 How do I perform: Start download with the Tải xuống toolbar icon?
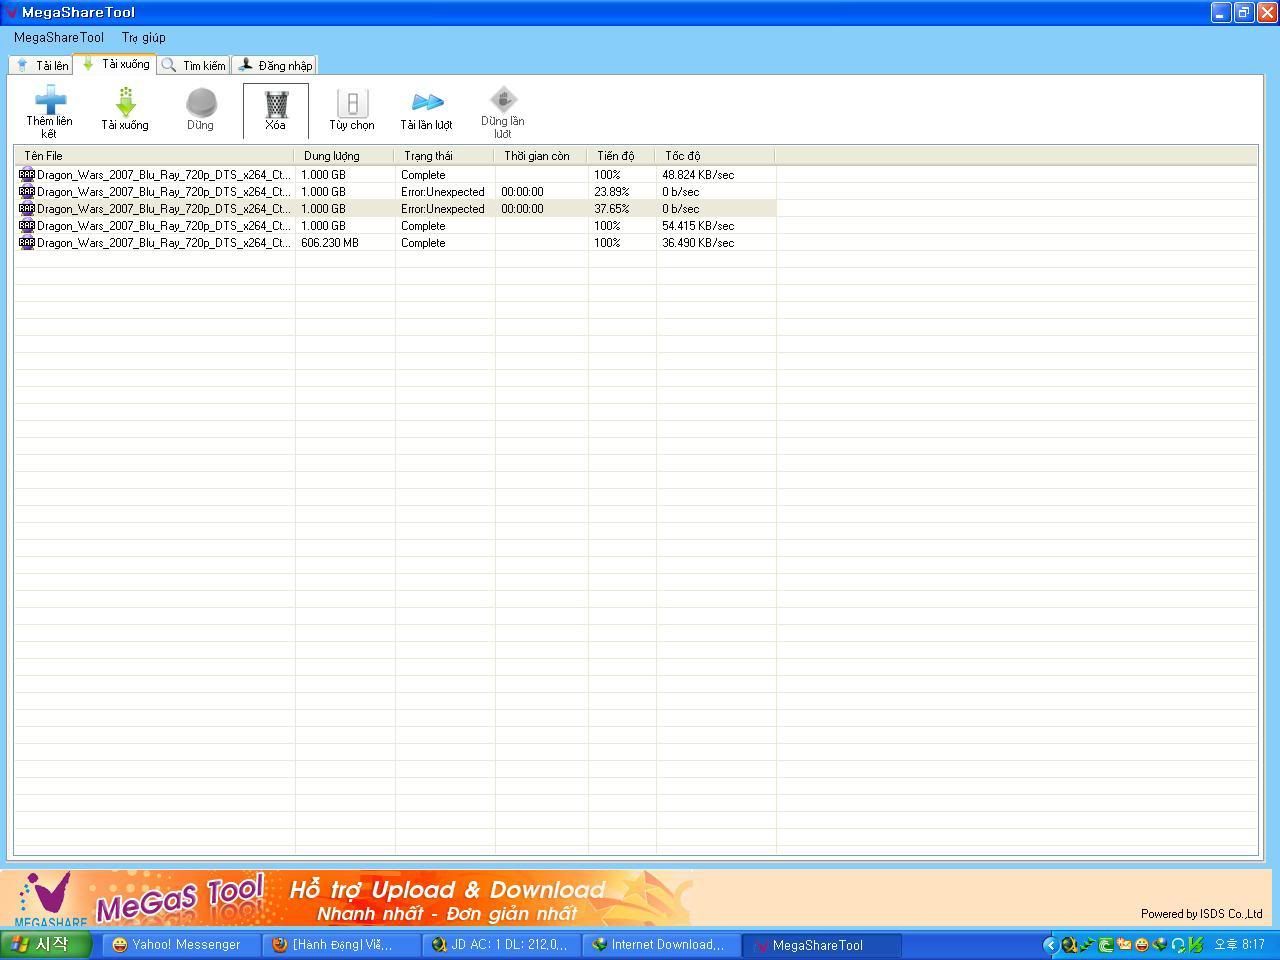click(x=125, y=102)
